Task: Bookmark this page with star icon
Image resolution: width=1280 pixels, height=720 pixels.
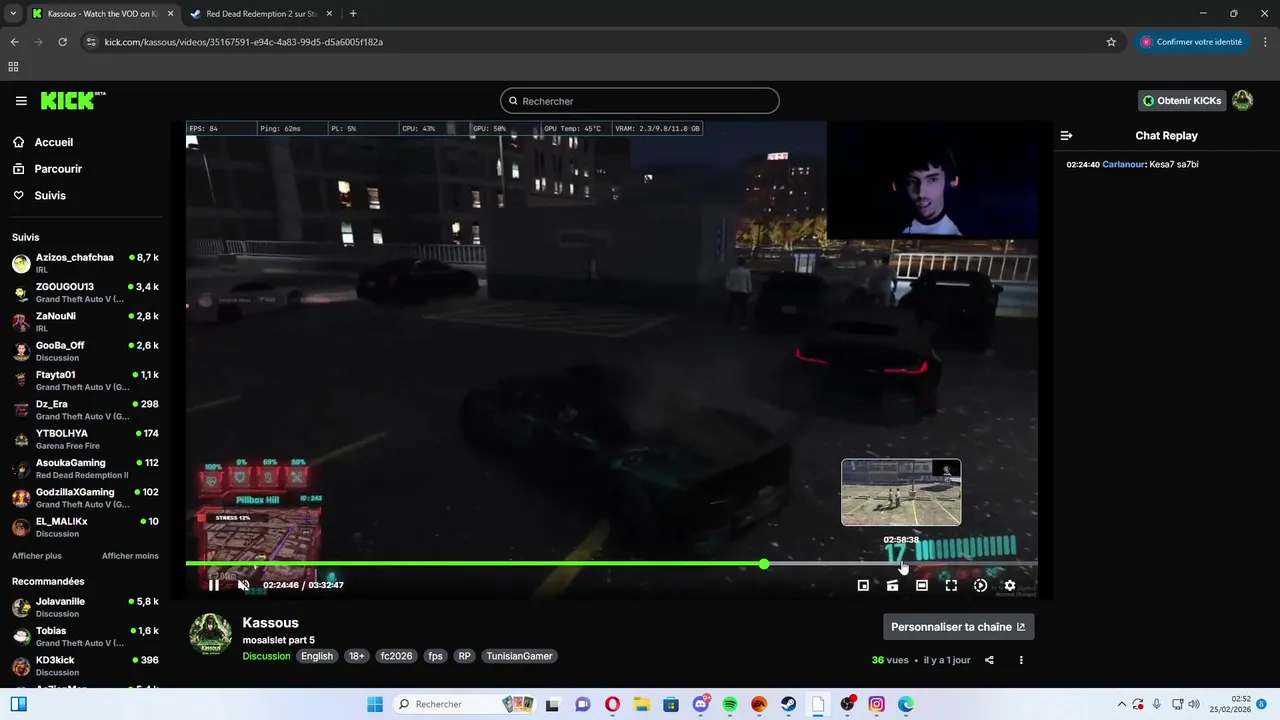Action: pos(1111,42)
